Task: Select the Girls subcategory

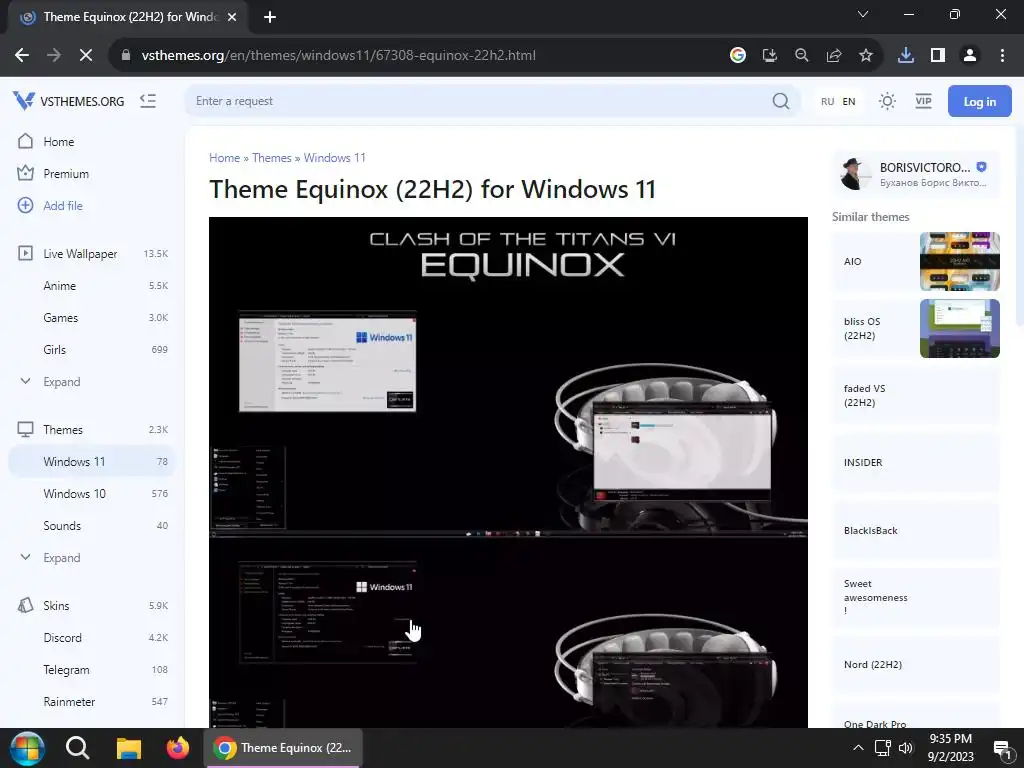Action: pos(91,349)
